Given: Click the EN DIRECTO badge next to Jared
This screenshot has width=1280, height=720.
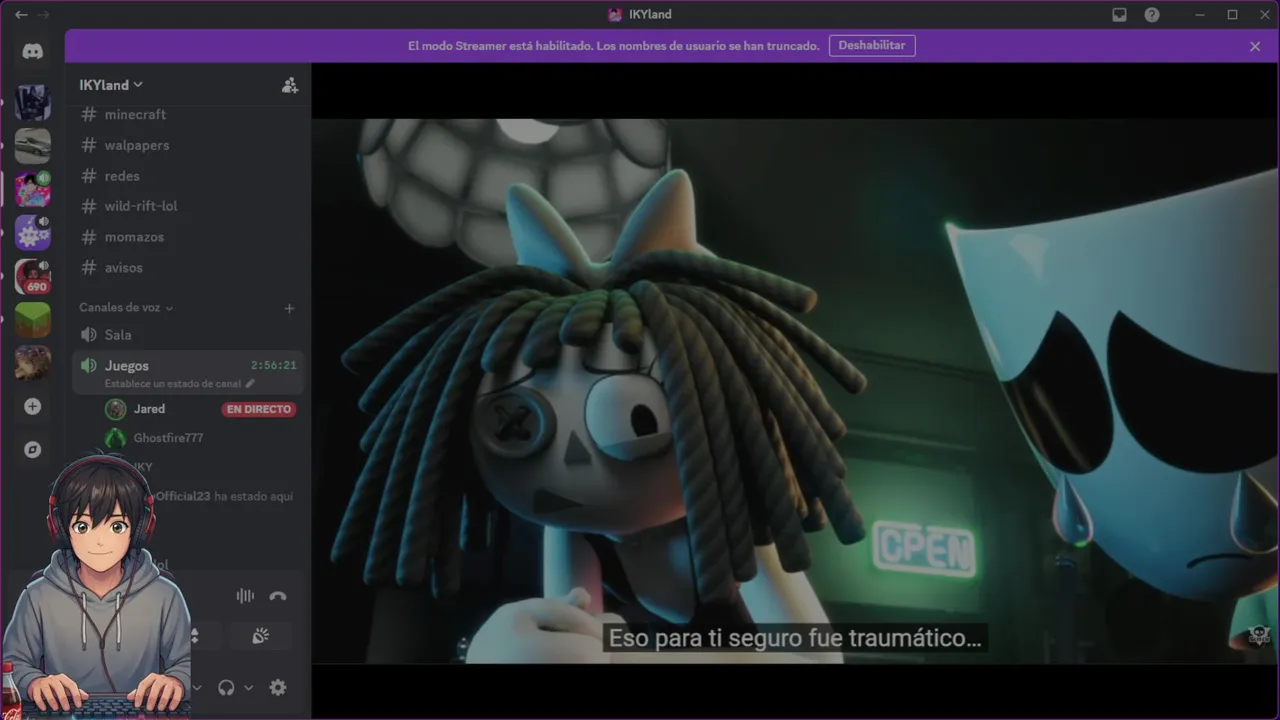Looking at the screenshot, I should (x=259, y=409).
